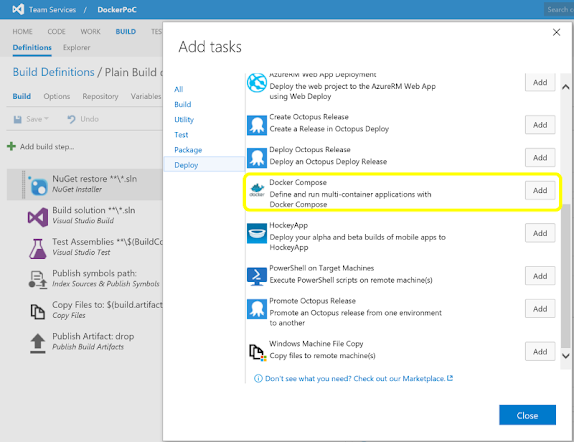Open the HOME hub menu
Viewport: 574px width, 442px height.
(x=22, y=31)
